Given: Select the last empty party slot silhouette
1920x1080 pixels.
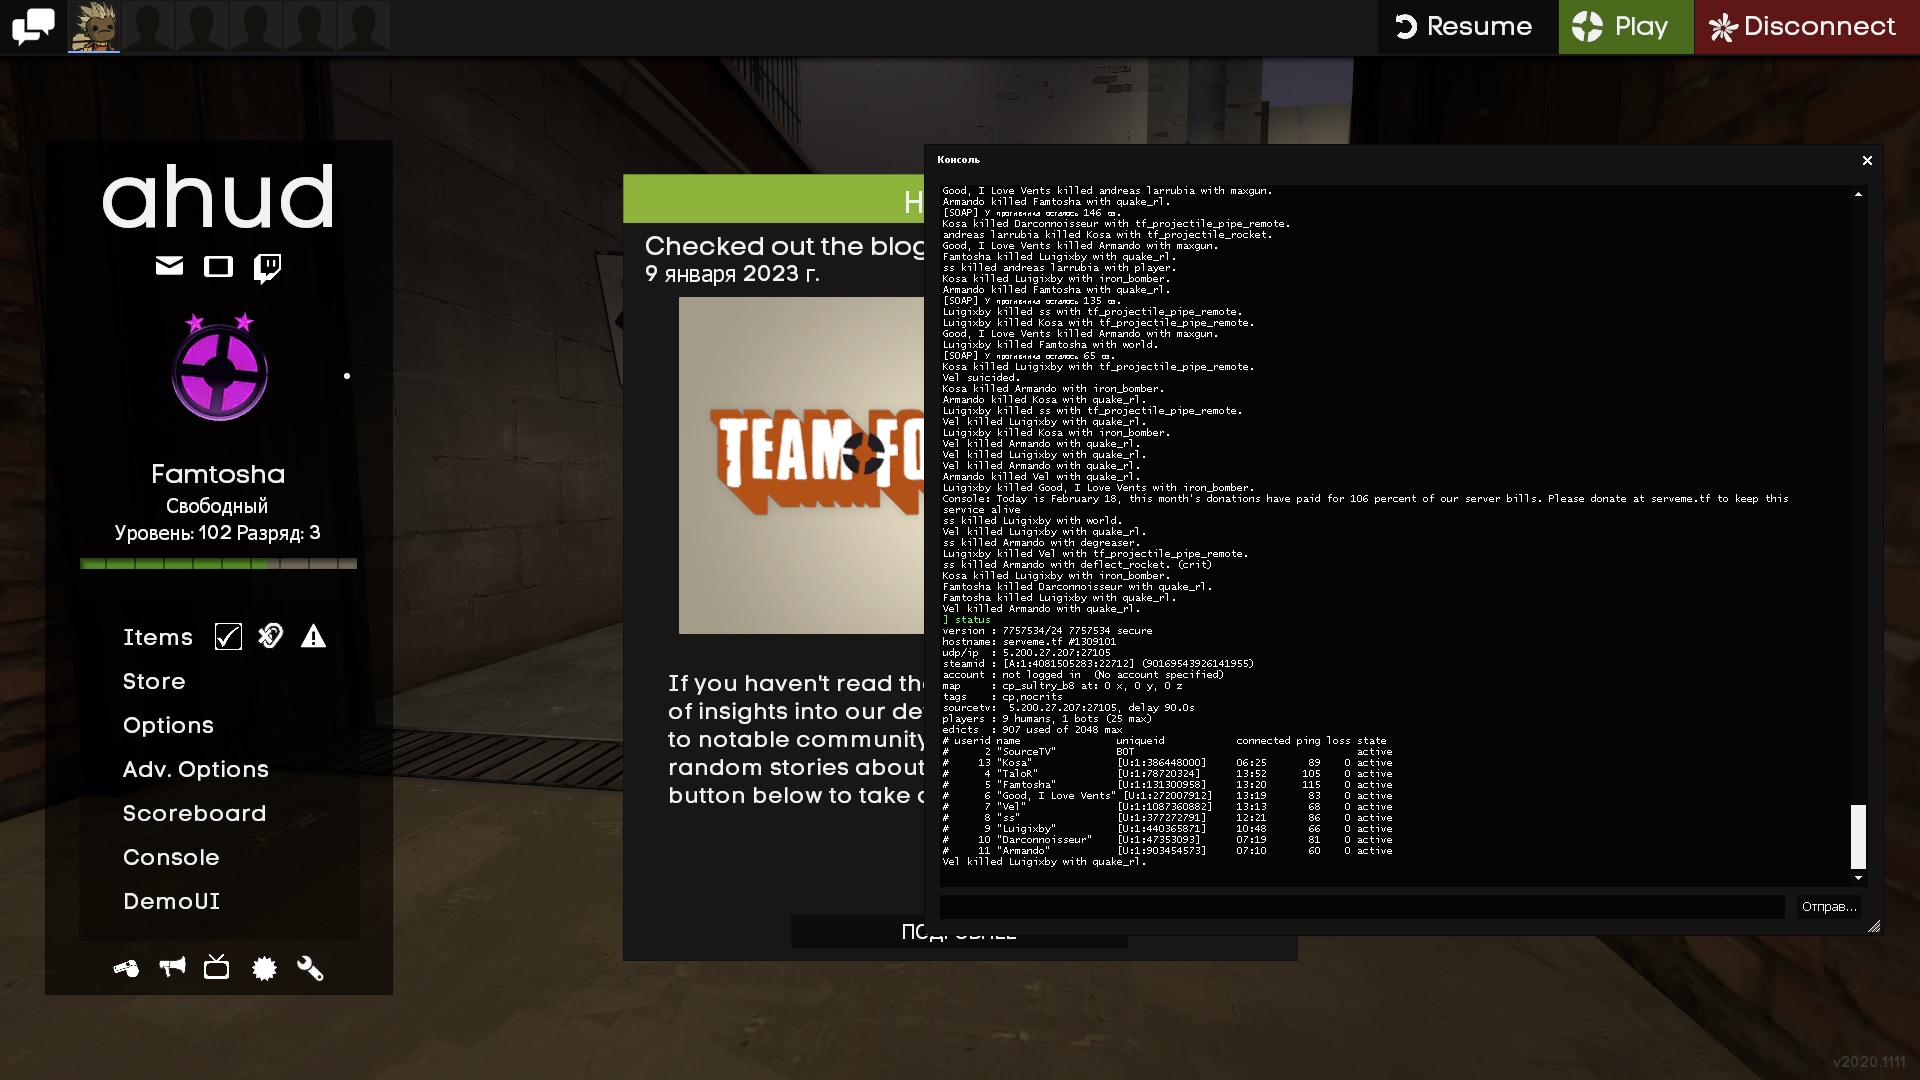Looking at the screenshot, I should click(363, 26).
